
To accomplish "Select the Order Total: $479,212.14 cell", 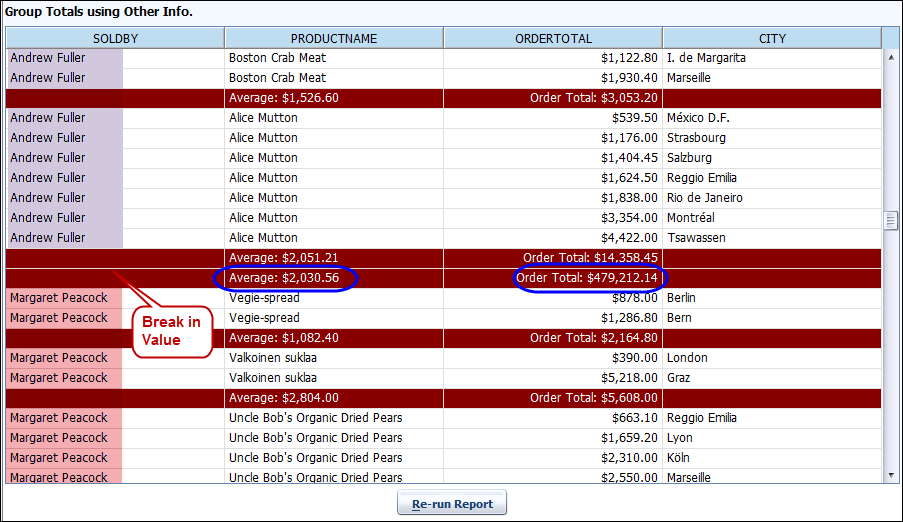I will click(590, 278).
